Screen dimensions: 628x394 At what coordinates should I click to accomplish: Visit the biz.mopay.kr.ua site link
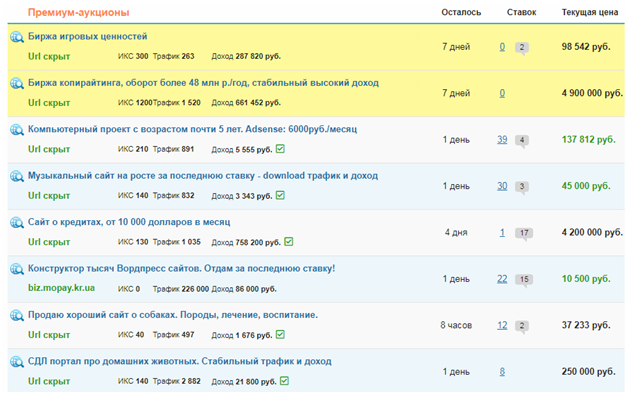tap(61, 288)
